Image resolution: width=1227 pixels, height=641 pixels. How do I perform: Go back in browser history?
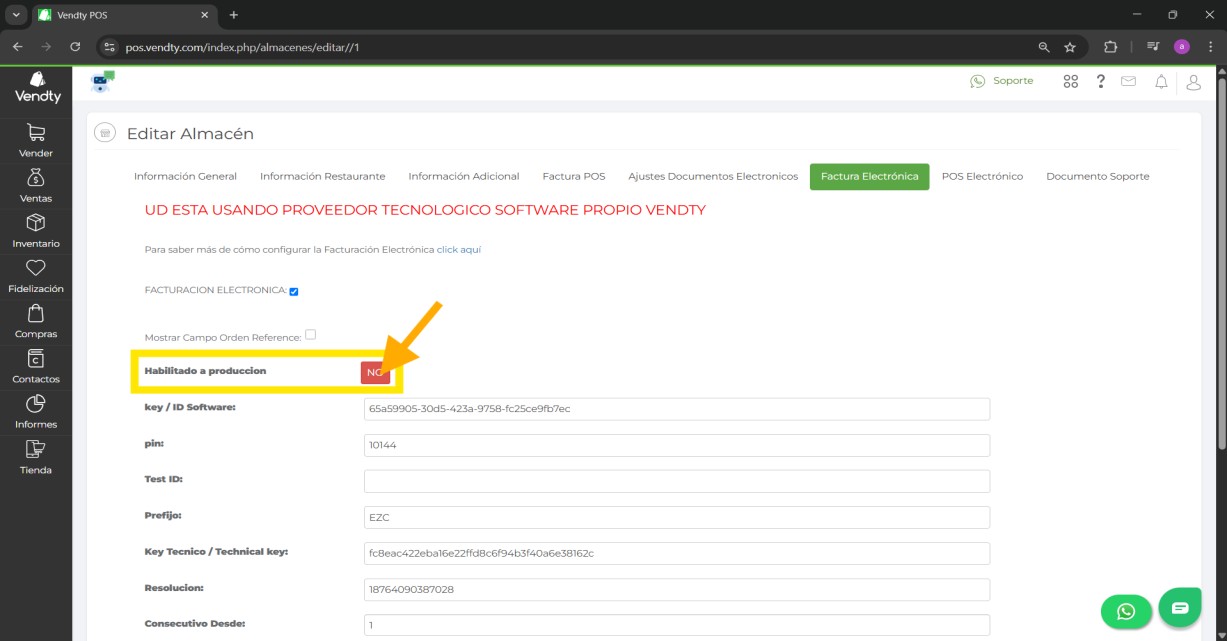coord(17,47)
